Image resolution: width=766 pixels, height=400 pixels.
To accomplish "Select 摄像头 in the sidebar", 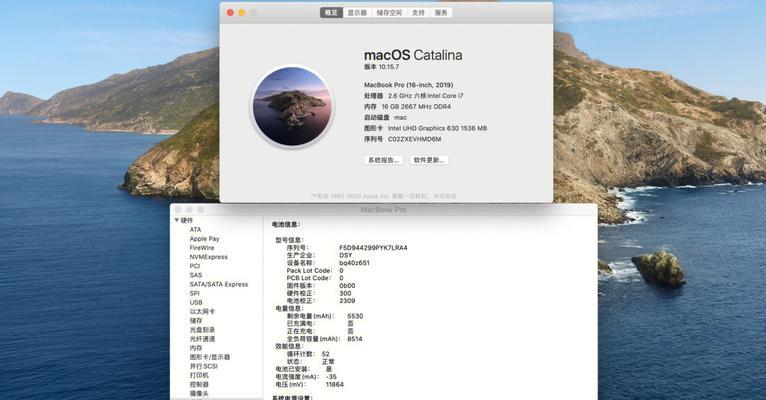I will point(199,394).
